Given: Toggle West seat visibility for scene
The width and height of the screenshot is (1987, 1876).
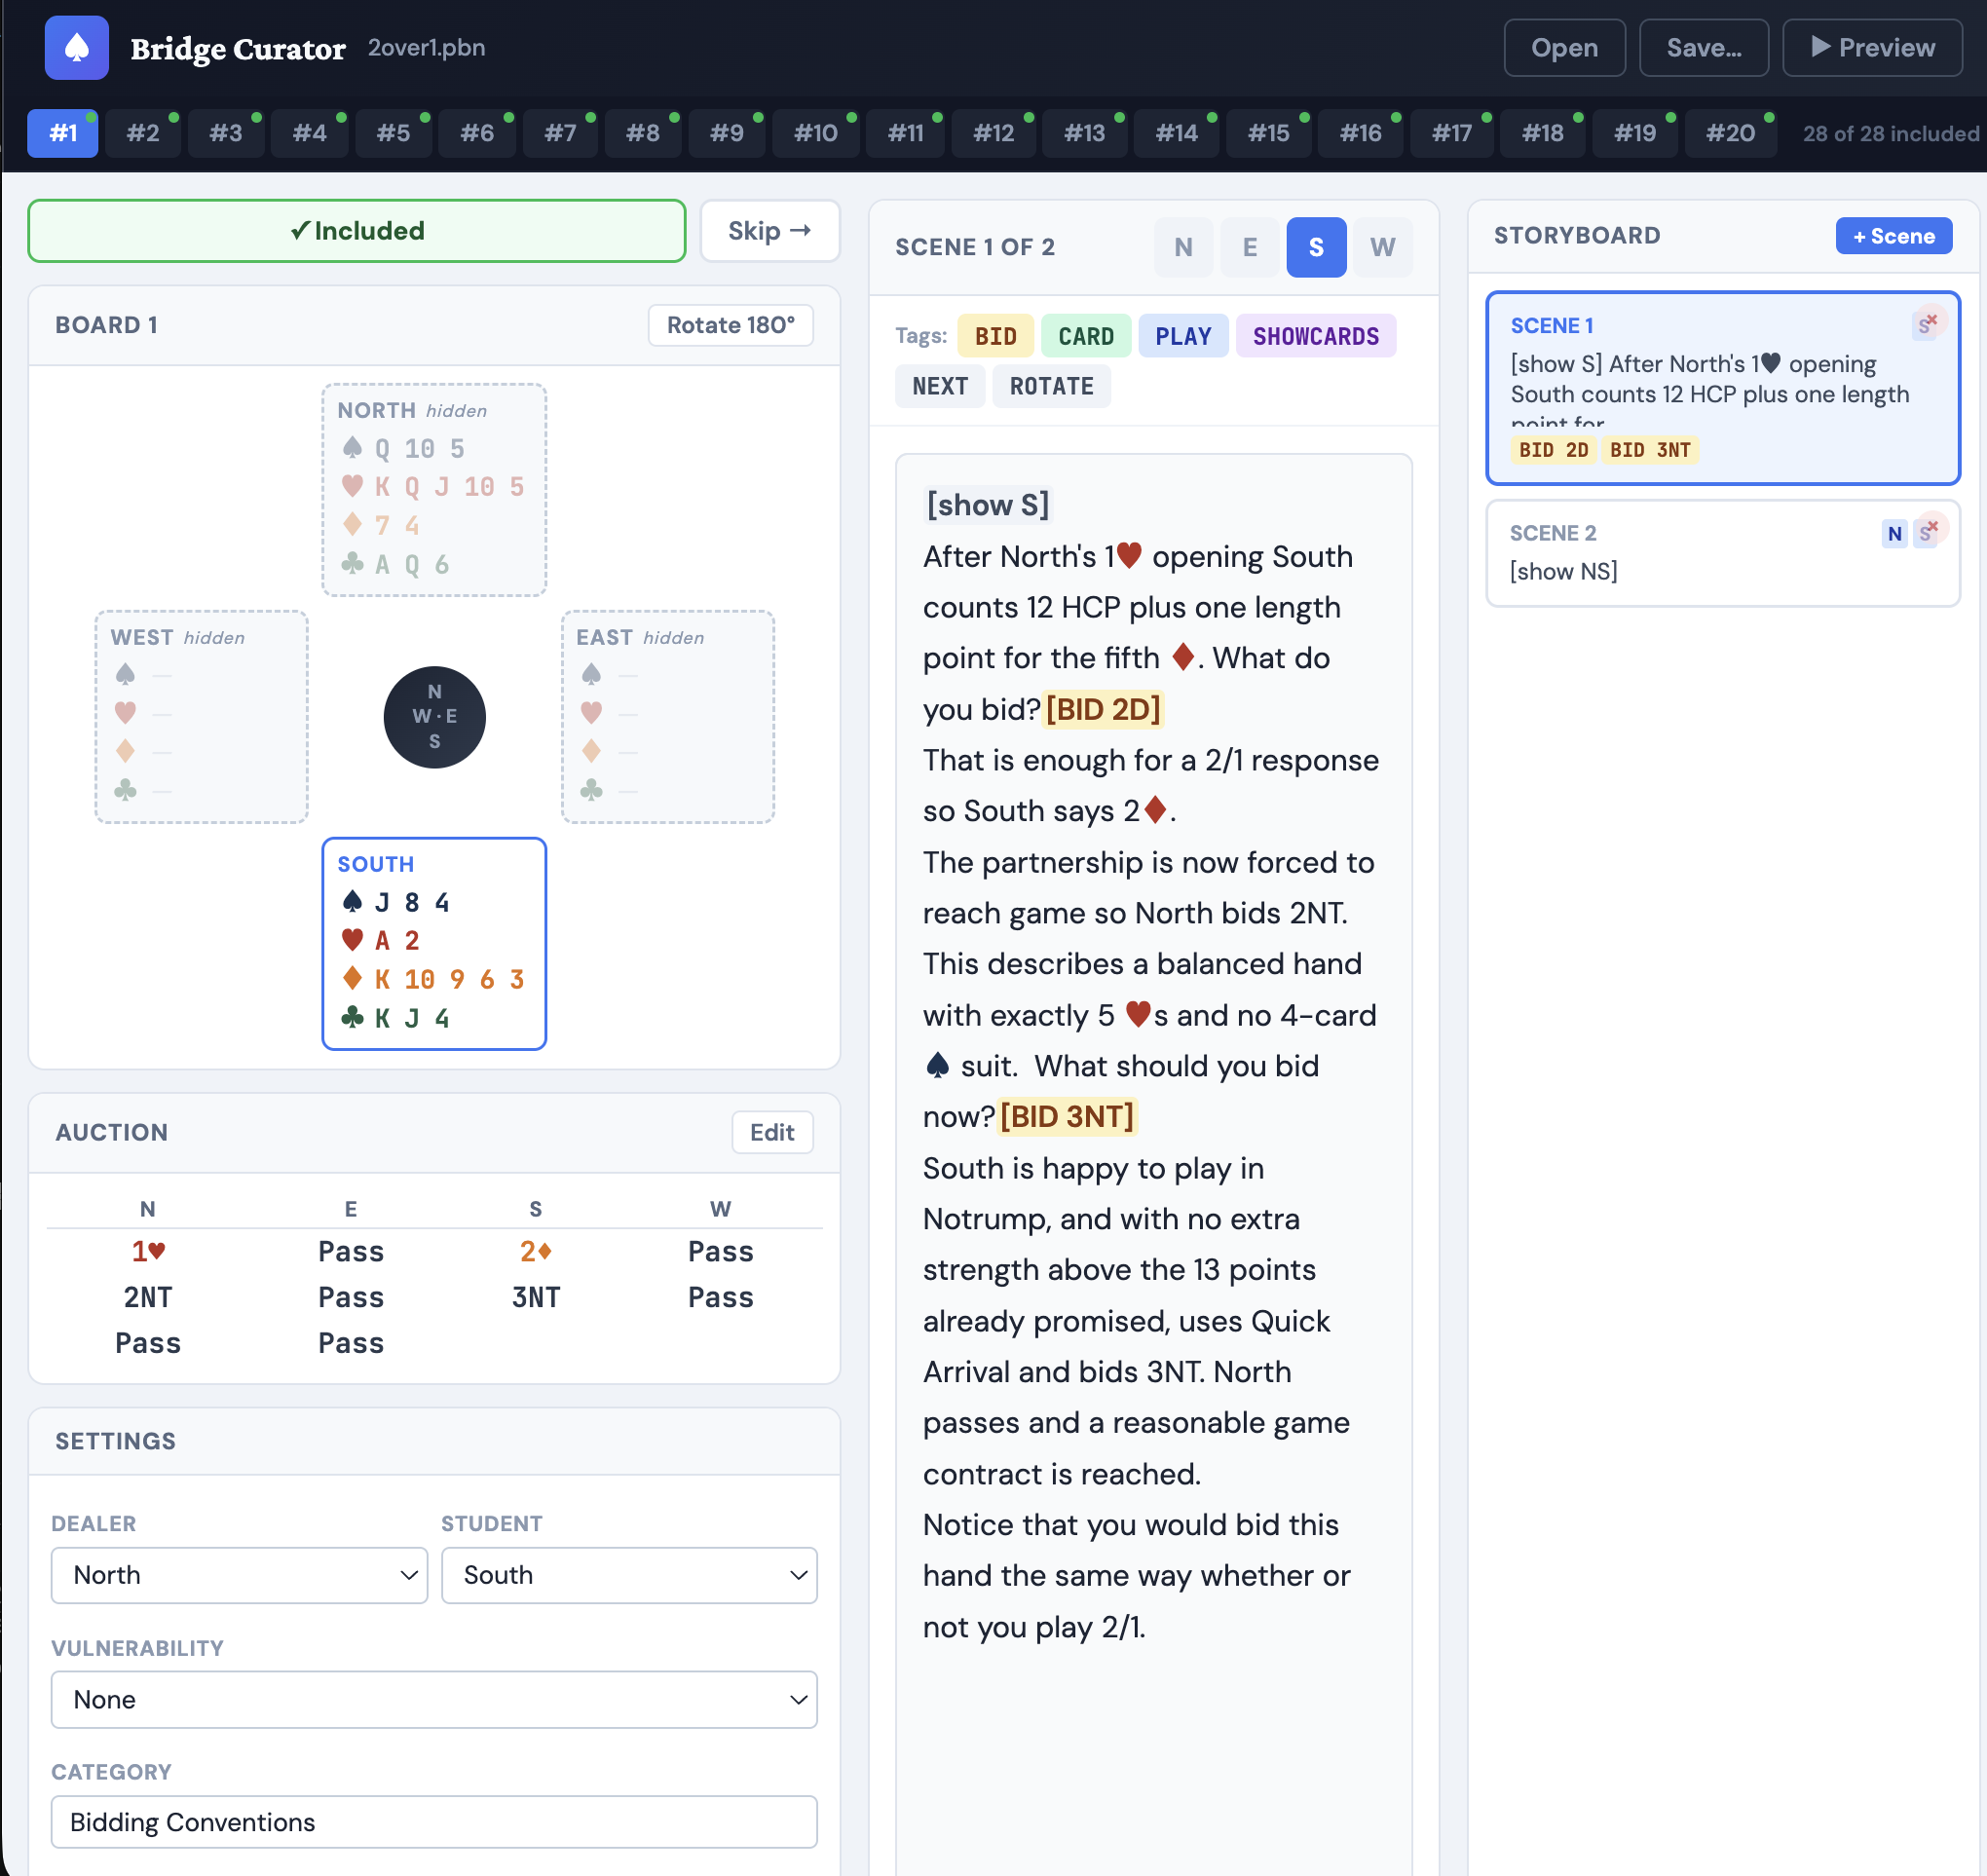Looking at the screenshot, I should coord(1382,247).
